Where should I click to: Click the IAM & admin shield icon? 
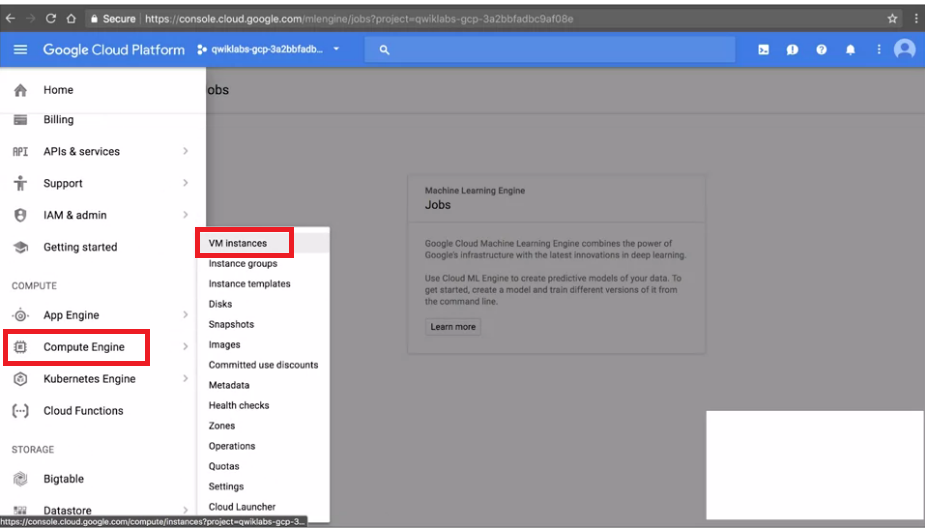tap(20, 215)
